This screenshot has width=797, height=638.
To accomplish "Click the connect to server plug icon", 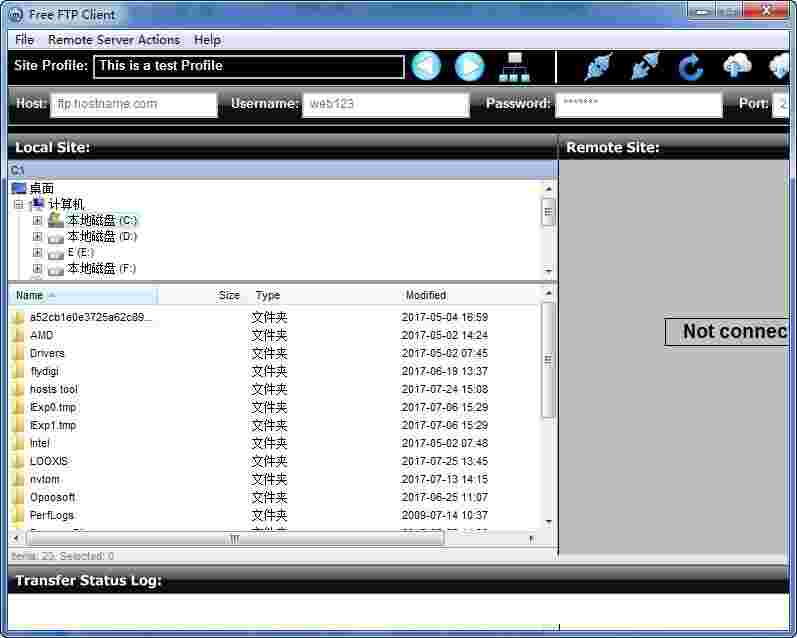I will pyautogui.click(x=598, y=67).
